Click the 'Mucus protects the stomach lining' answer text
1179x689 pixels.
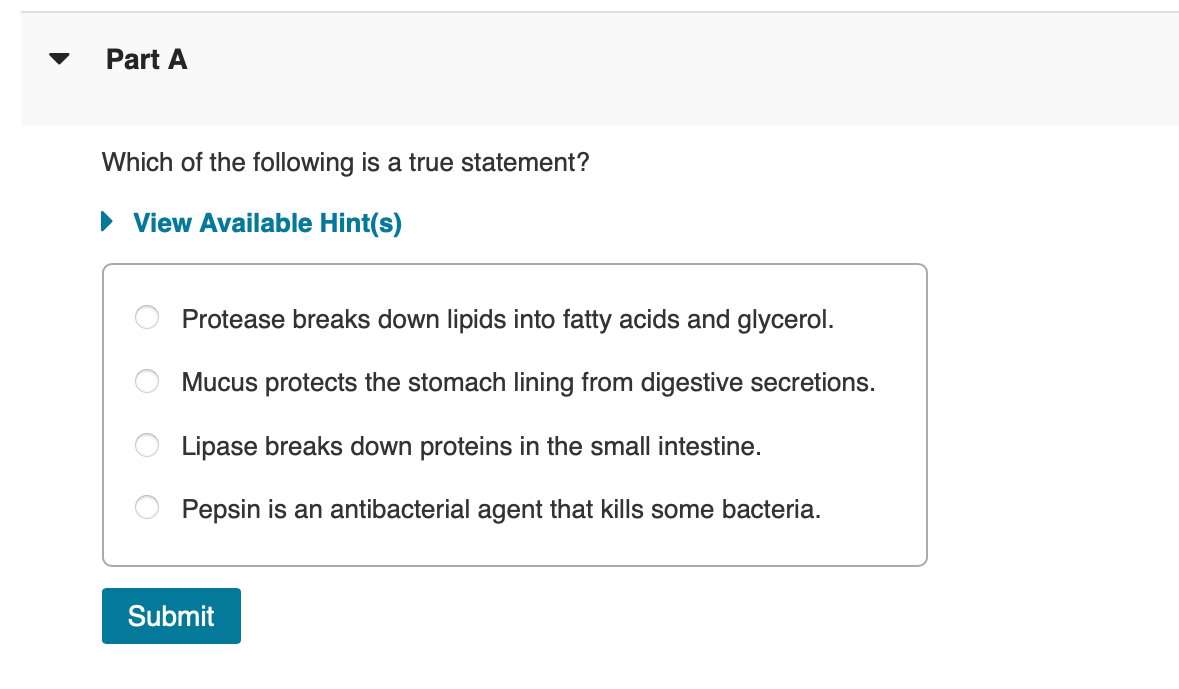click(529, 383)
